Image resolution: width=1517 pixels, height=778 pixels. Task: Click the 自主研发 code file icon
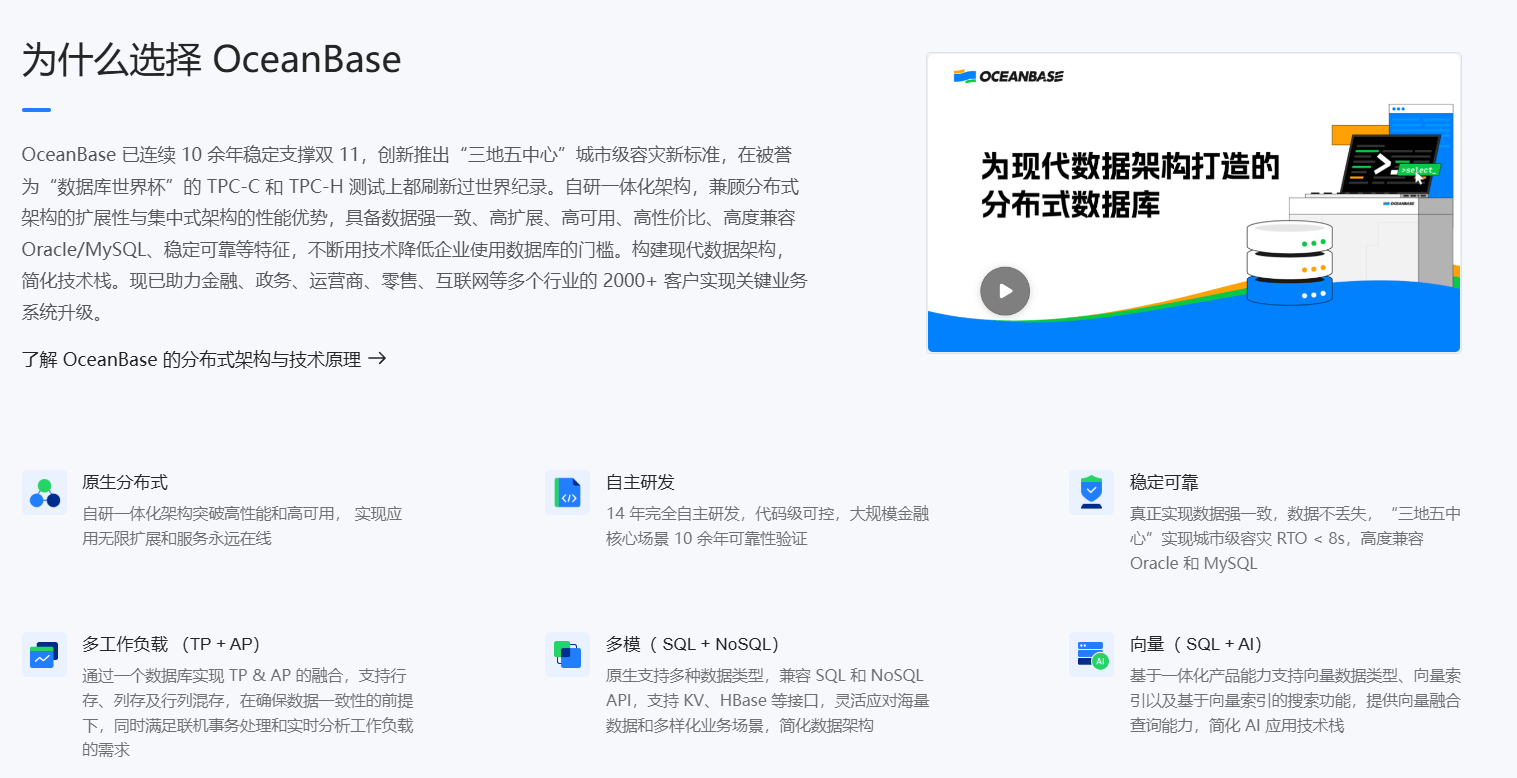click(x=568, y=493)
